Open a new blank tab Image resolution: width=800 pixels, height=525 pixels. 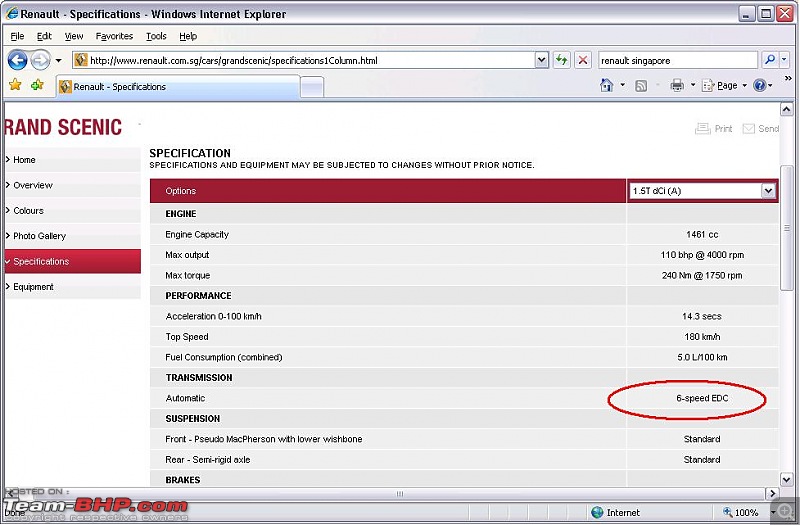point(312,87)
